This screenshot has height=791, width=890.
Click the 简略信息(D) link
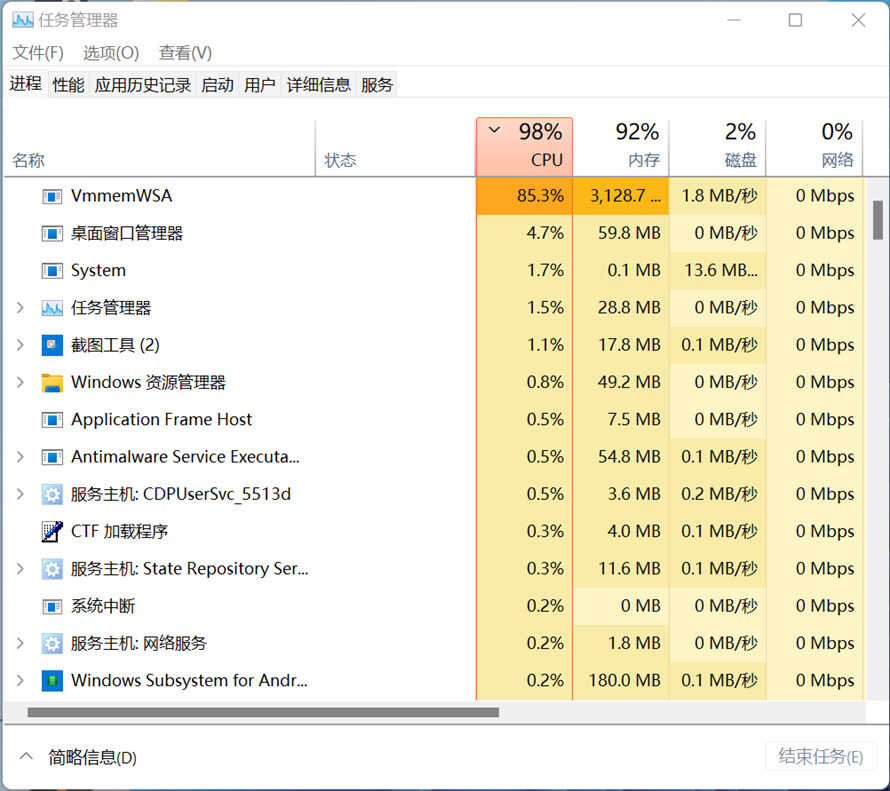point(92,758)
